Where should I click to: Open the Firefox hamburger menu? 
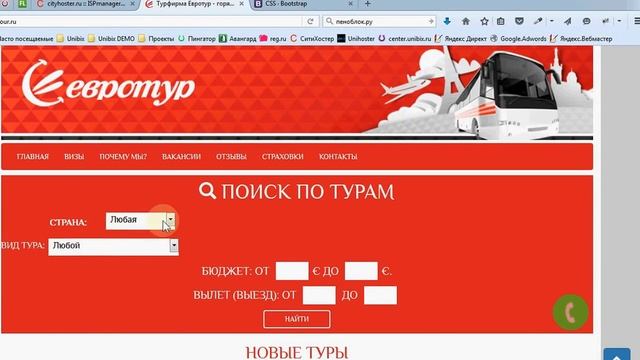click(x=636, y=21)
